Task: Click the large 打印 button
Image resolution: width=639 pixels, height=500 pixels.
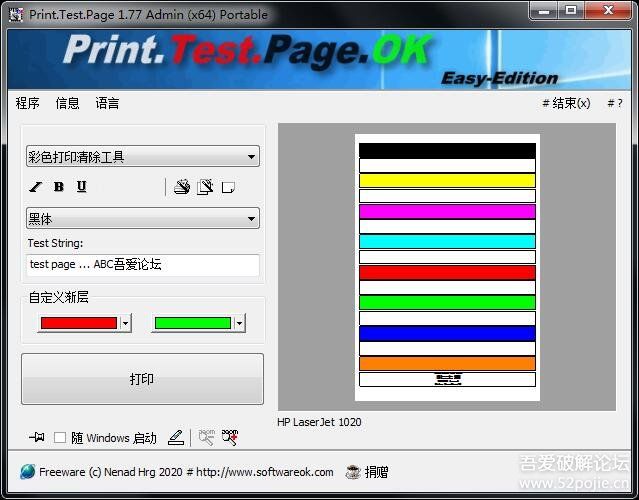Action: 142,379
